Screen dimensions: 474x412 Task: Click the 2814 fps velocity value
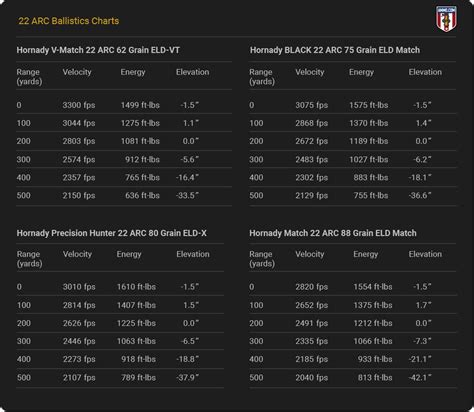(x=79, y=305)
